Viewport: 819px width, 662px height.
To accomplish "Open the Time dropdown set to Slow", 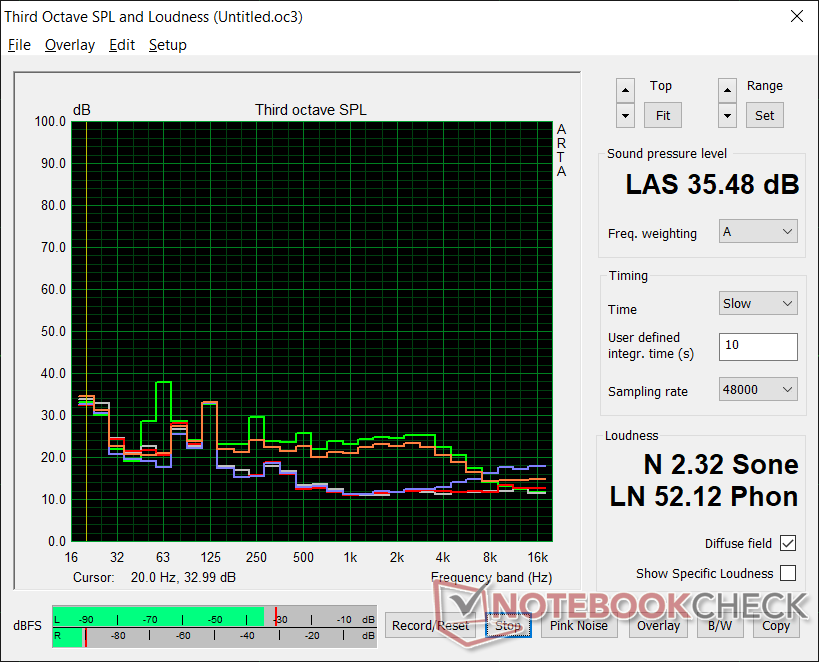I will coord(758,303).
